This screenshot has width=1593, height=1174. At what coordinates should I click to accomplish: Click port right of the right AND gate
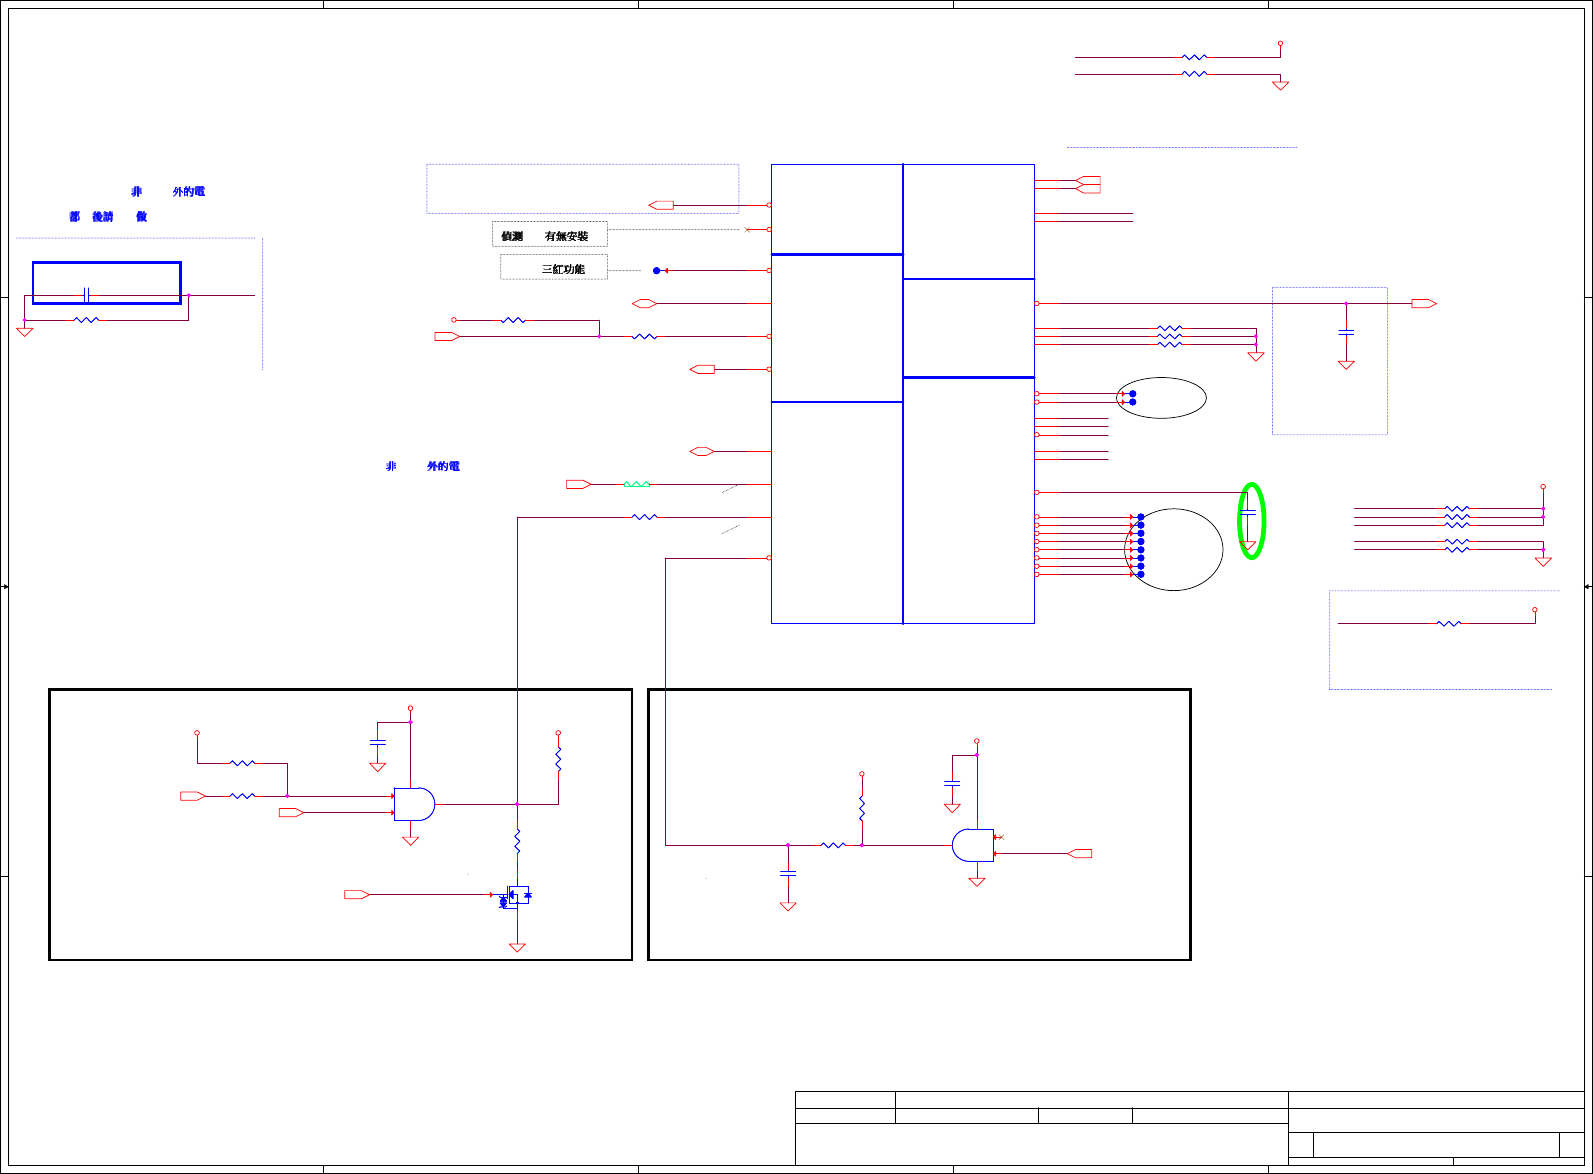coord(1080,853)
